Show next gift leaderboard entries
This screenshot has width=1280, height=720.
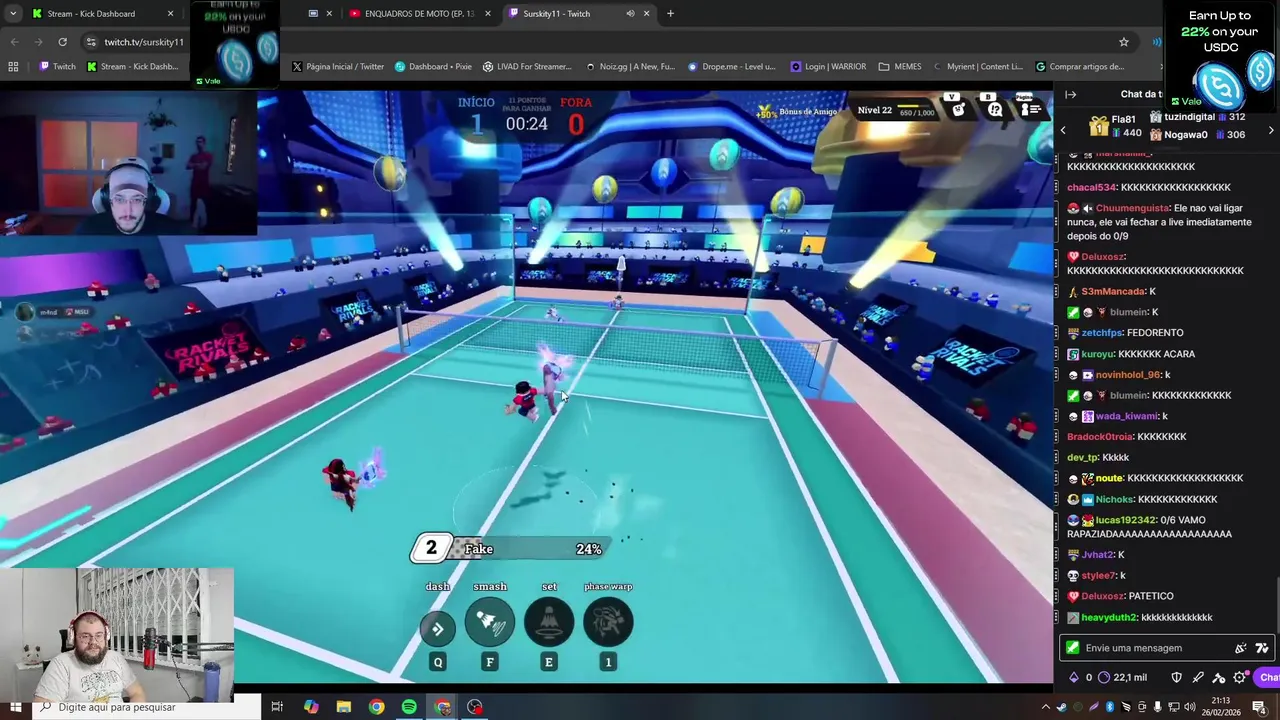click(1271, 130)
